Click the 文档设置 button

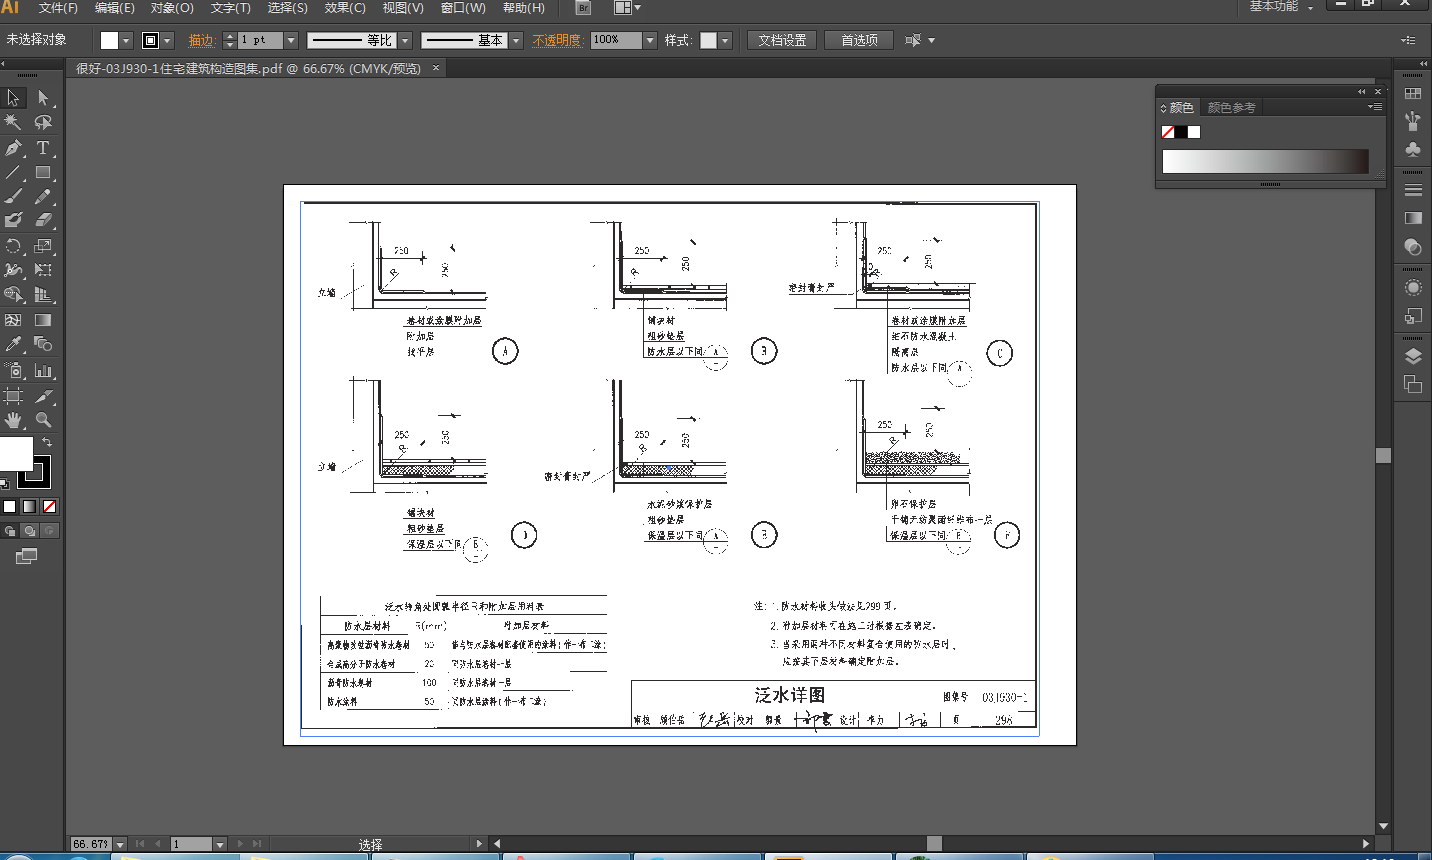782,41
